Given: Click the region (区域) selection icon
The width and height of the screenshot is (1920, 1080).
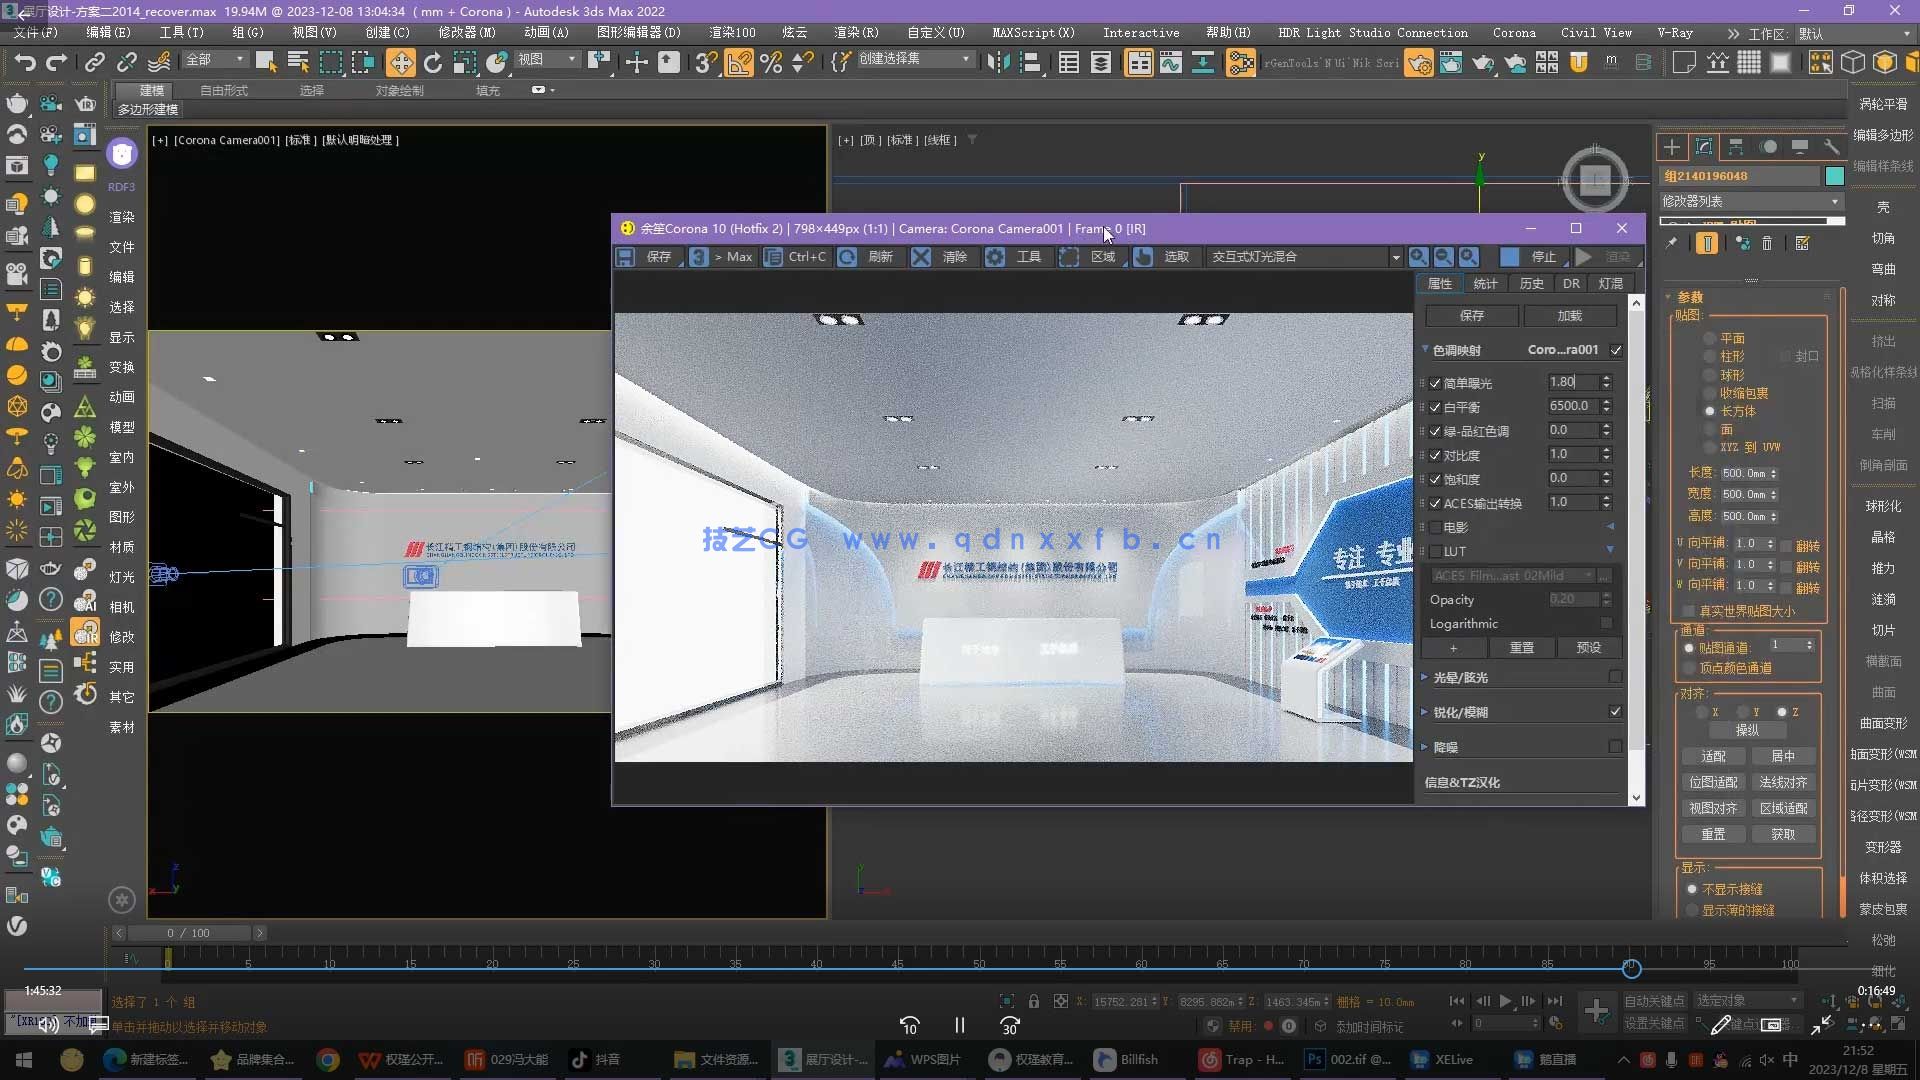Looking at the screenshot, I should click(x=1069, y=257).
